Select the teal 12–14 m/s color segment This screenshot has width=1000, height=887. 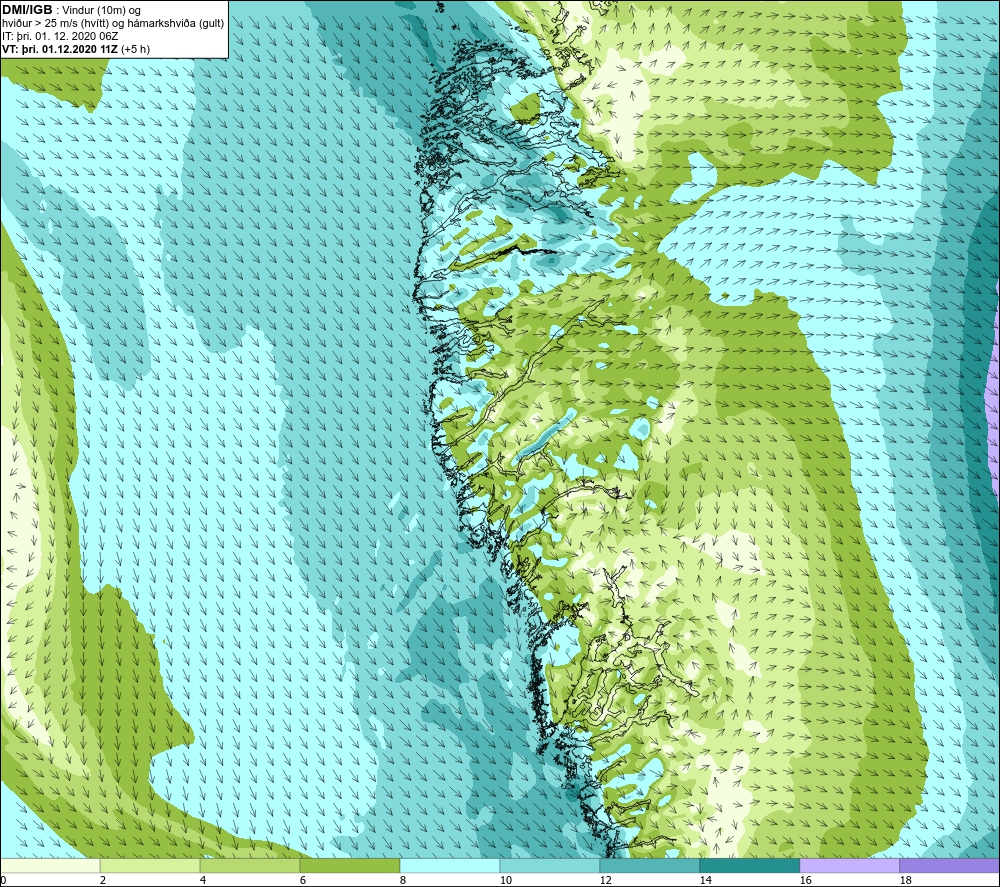(x=650, y=865)
